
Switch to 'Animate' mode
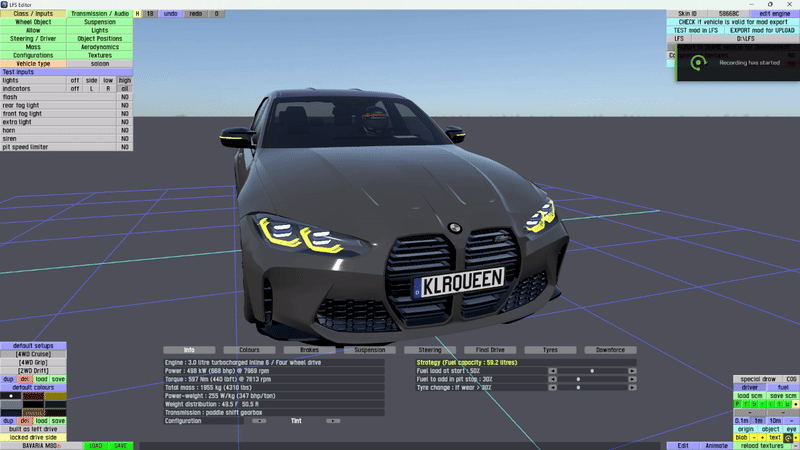[x=716, y=446]
